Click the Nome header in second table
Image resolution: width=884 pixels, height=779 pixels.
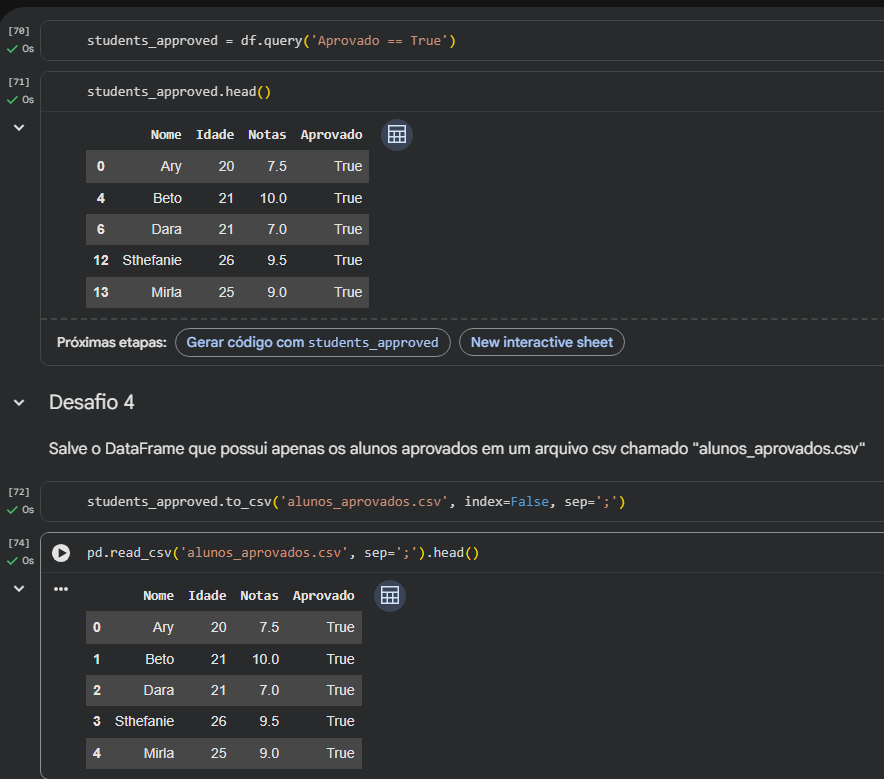[x=158, y=596]
